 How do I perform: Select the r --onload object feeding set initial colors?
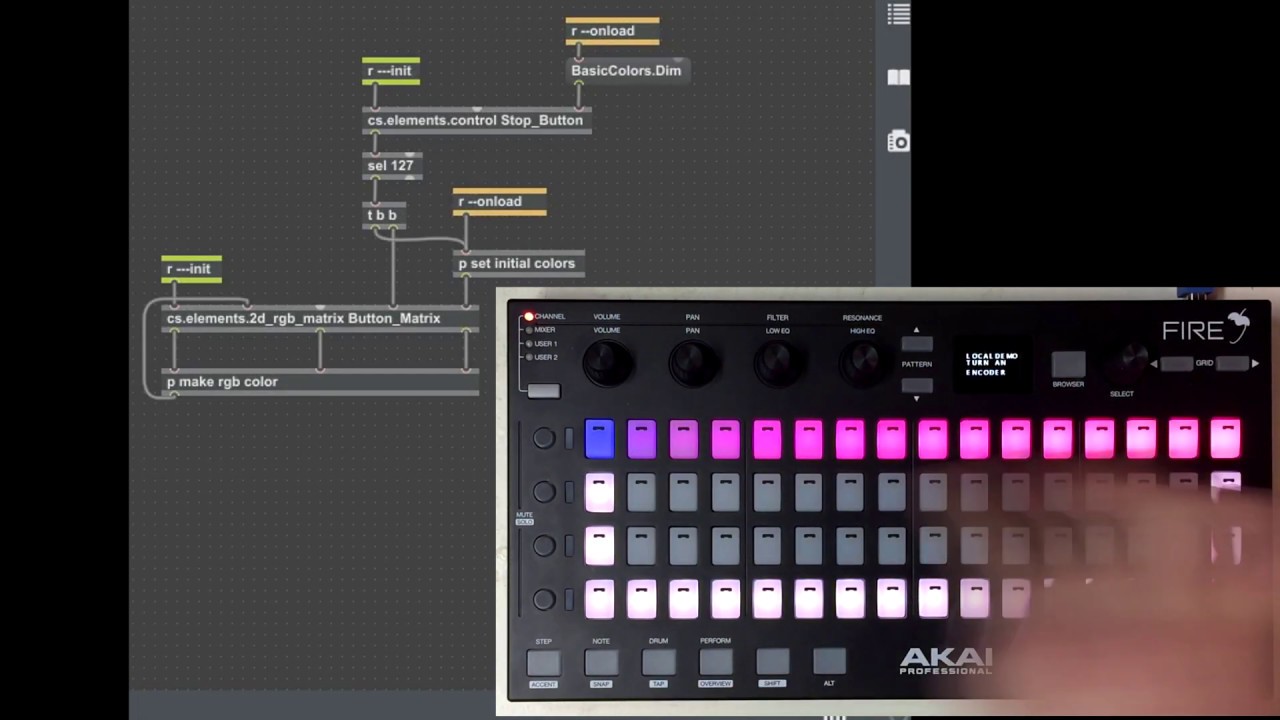(x=500, y=201)
